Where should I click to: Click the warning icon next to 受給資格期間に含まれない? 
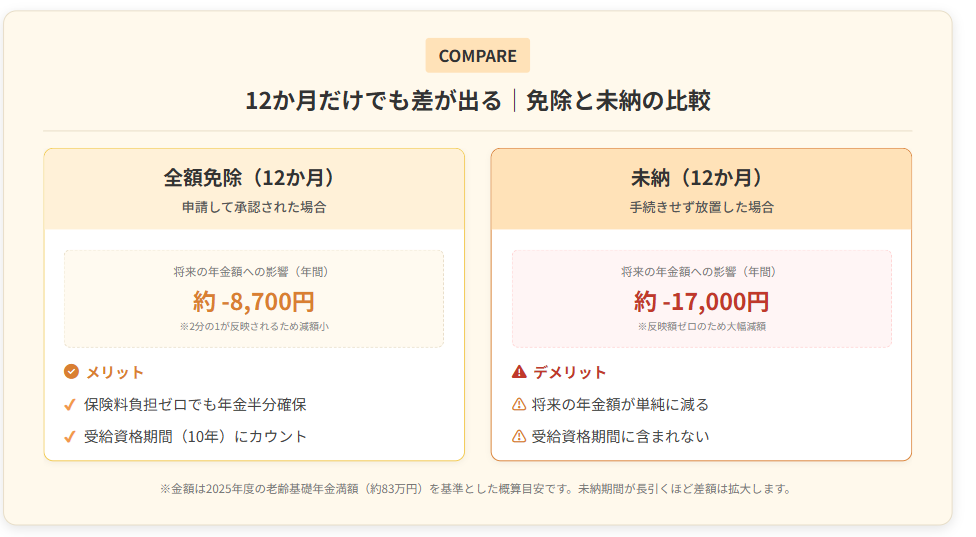519,437
